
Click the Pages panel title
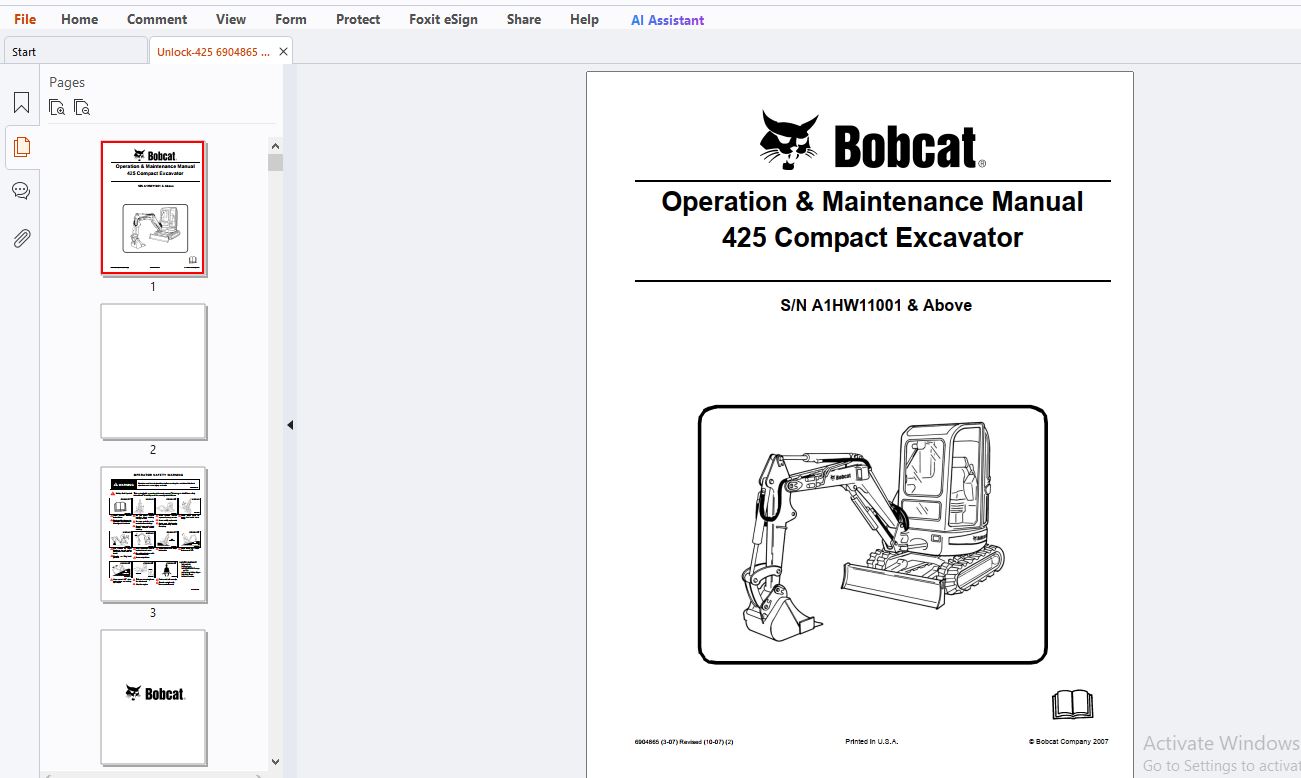click(67, 82)
